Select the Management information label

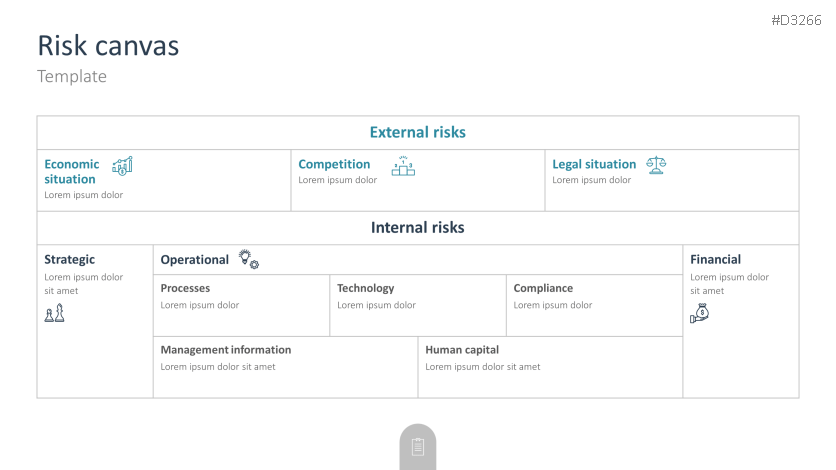(x=226, y=350)
